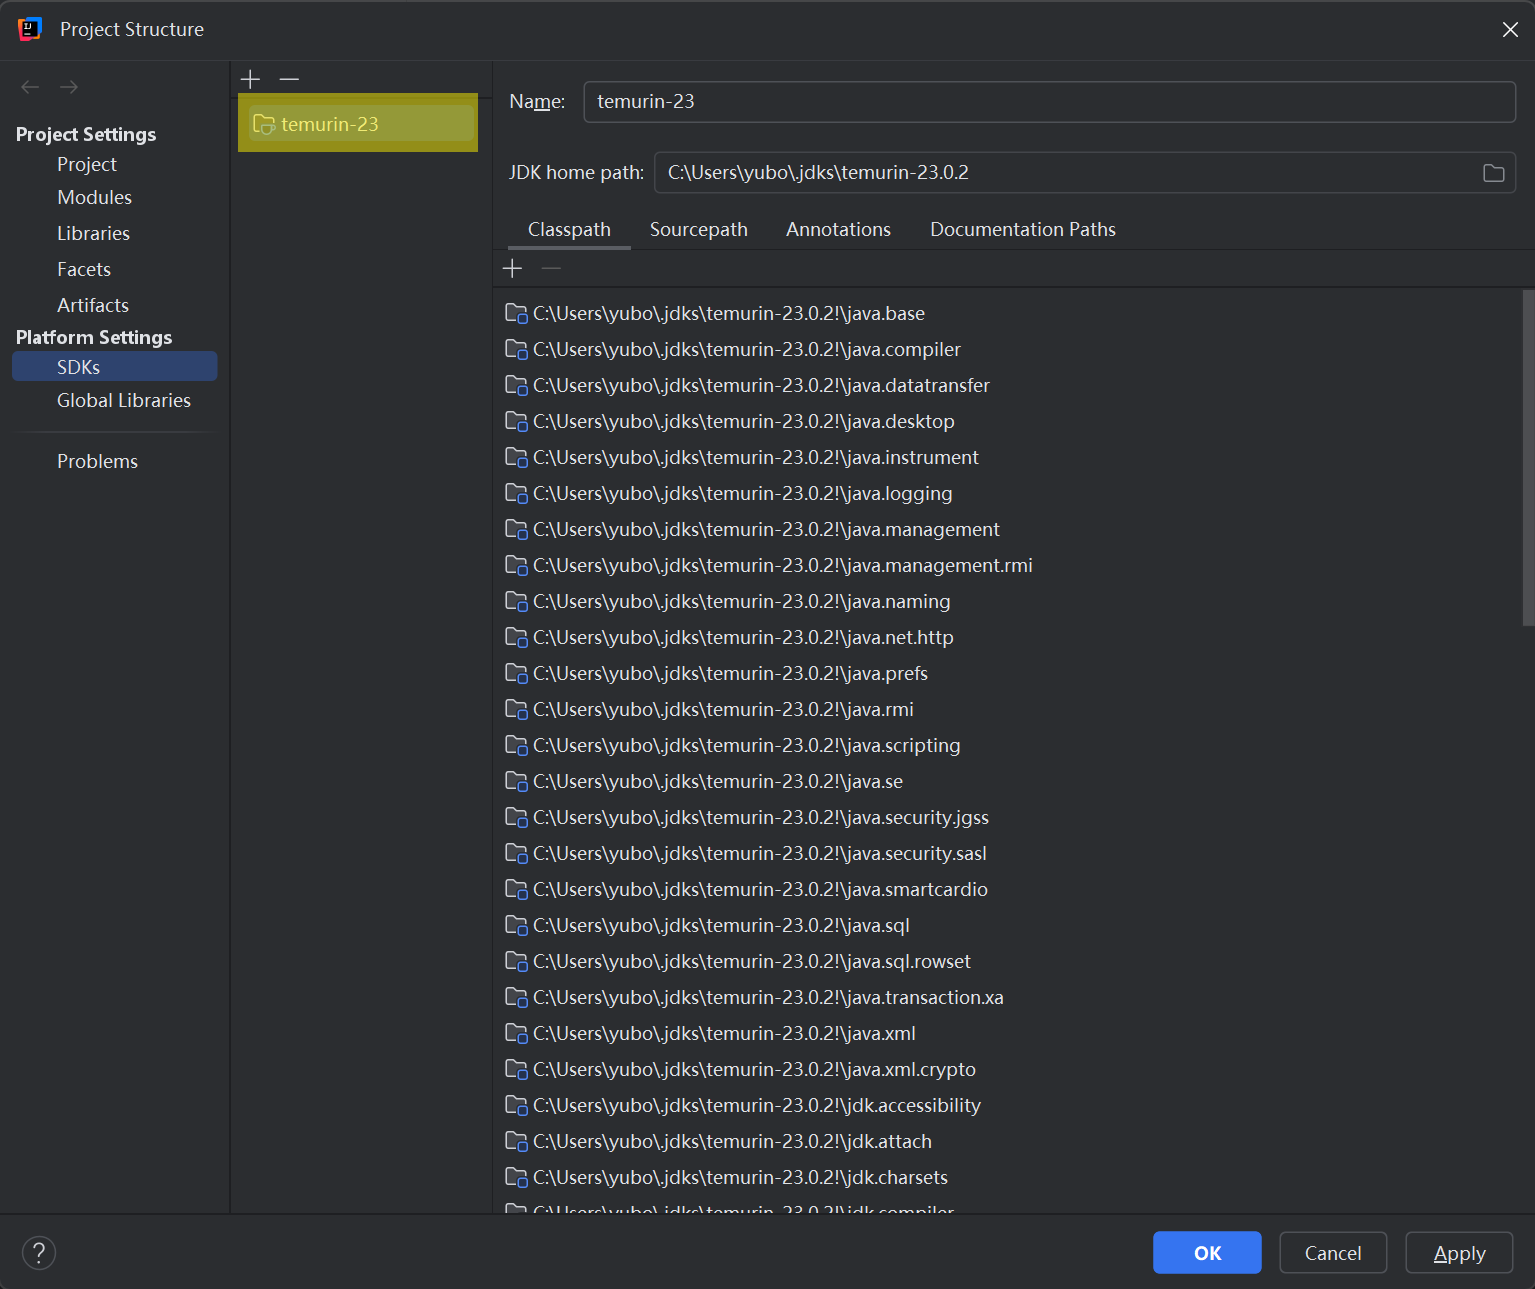The height and width of the screenshot is (1289, 1535).
Task: Switch to the Sourcepath tab
Action: coord(698,229)
